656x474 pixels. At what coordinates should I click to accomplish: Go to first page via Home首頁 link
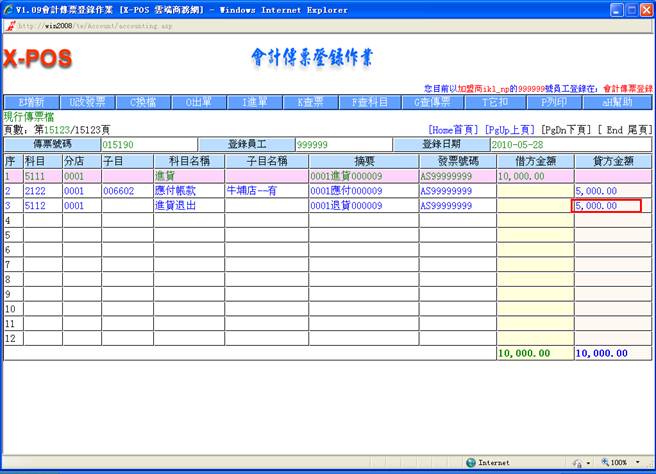tap(453, 130)
